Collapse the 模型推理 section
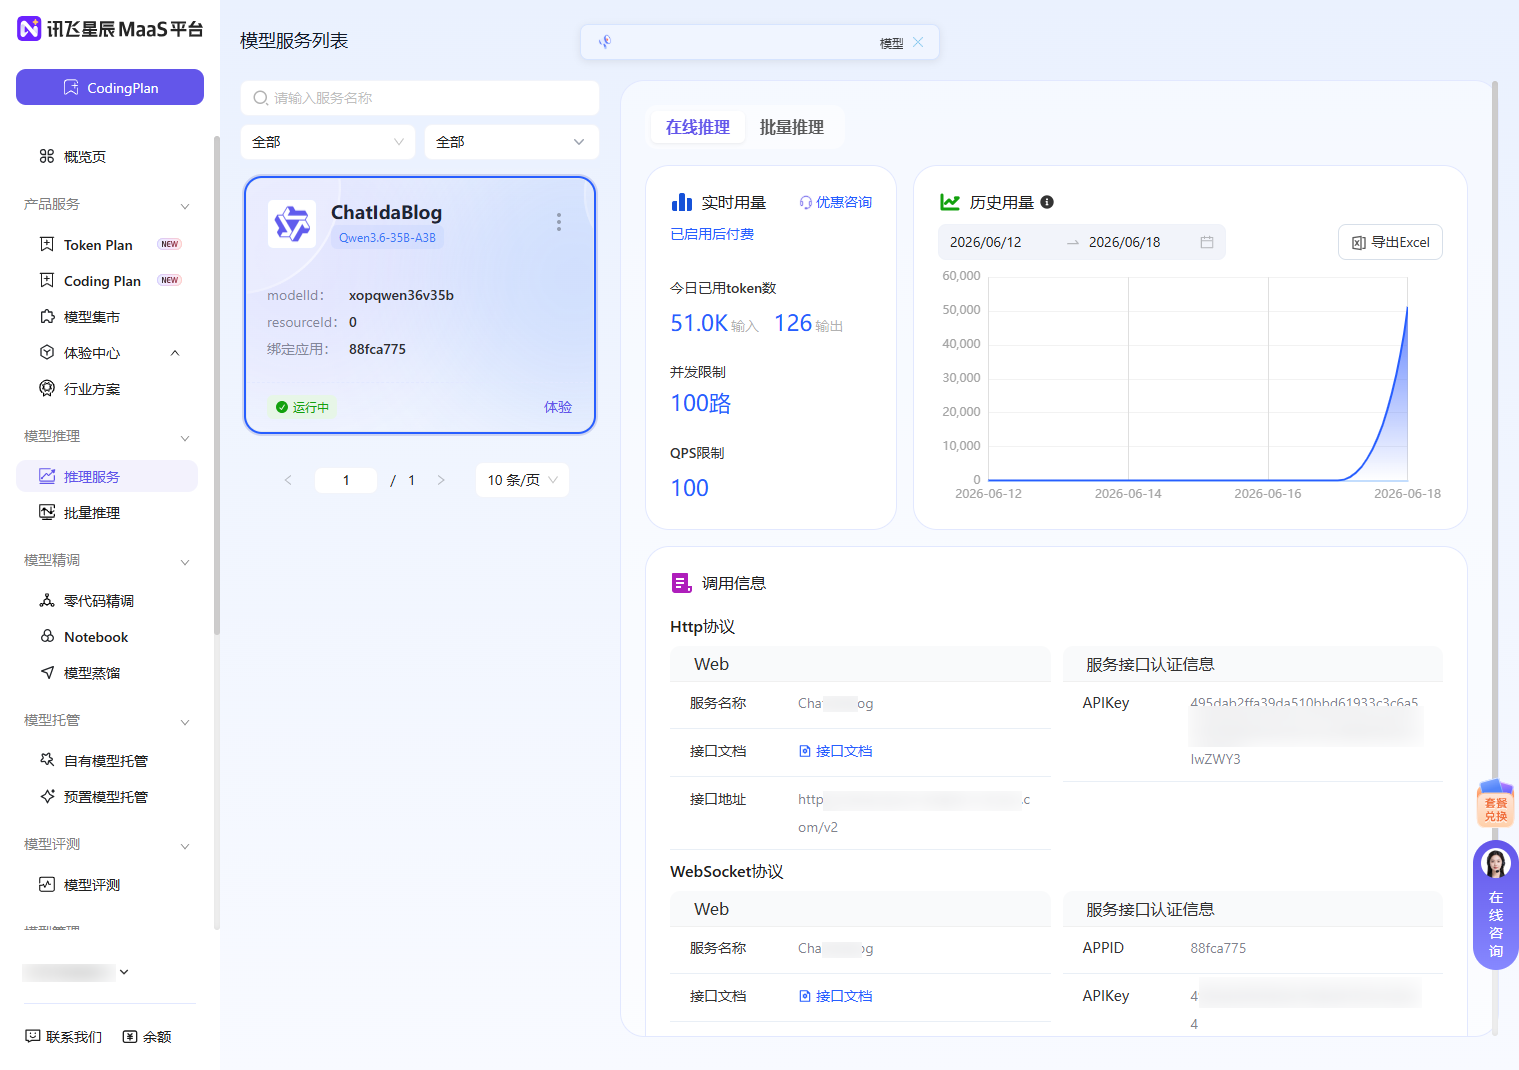Image resolution: width=1519 pixels, height=1070 pixels. tap(185, 437)
